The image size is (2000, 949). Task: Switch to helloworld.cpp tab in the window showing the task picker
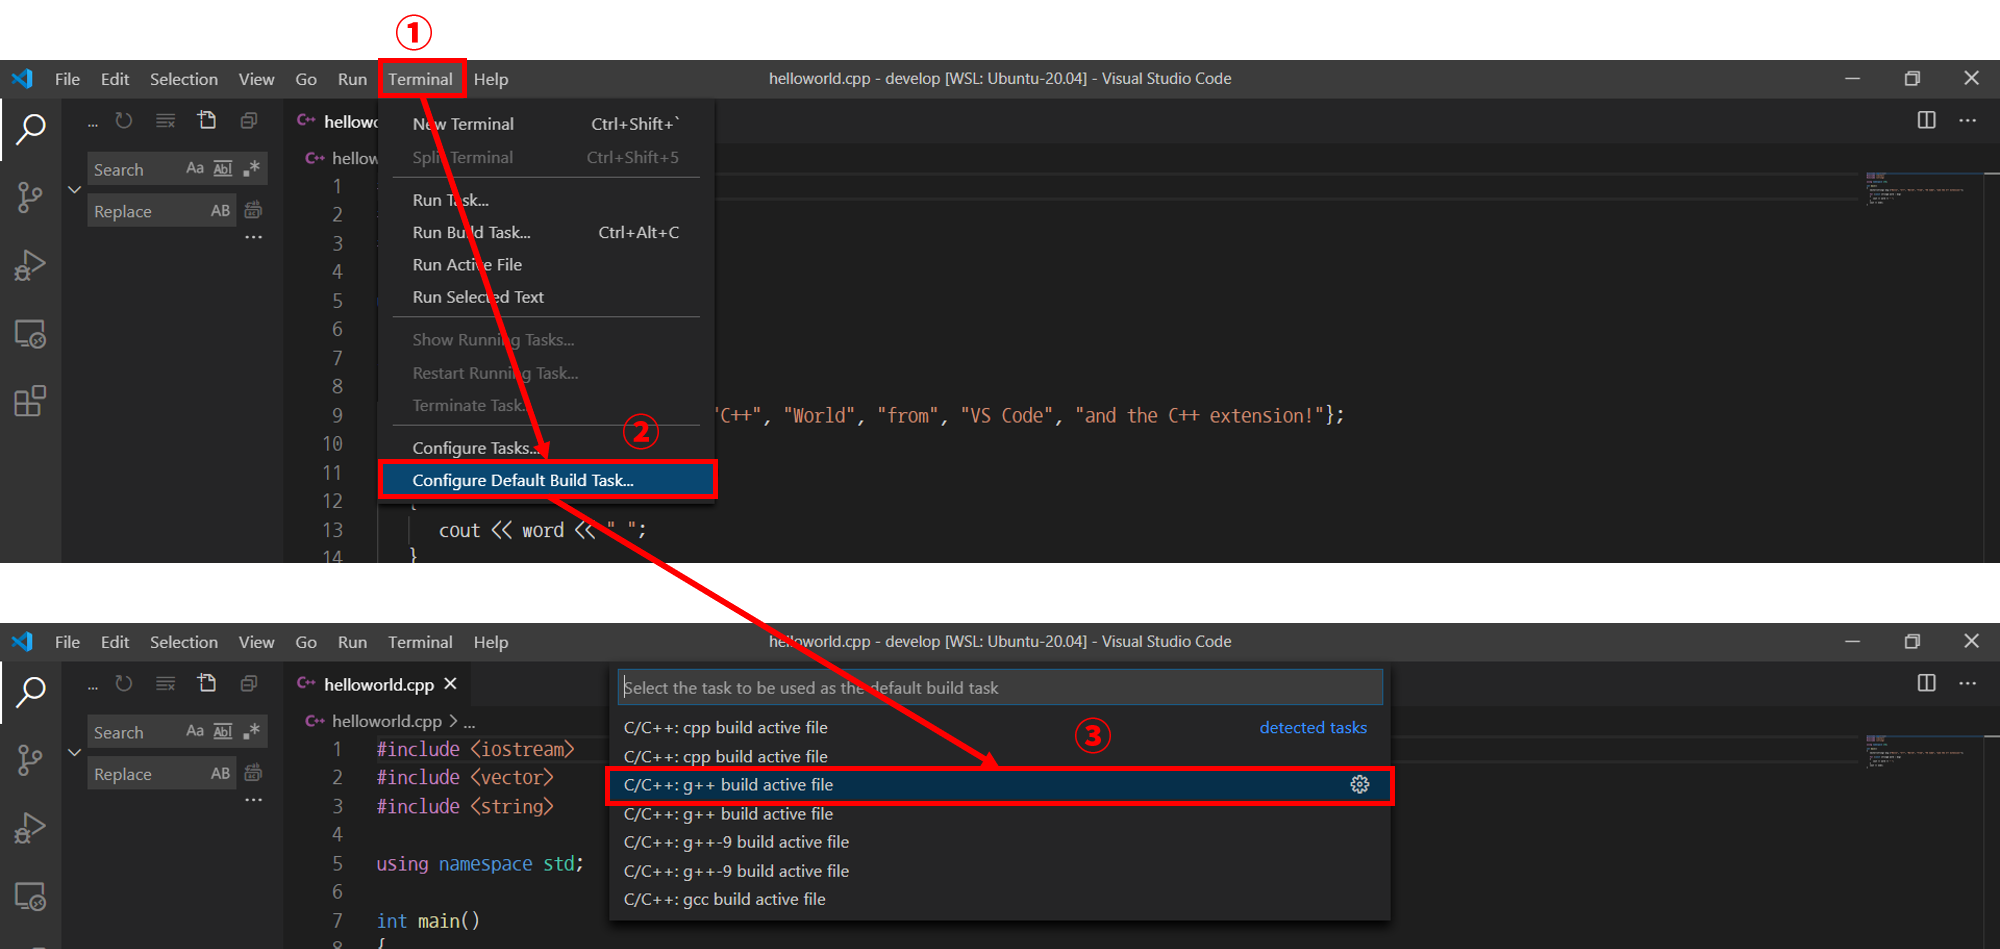[378, 684]
